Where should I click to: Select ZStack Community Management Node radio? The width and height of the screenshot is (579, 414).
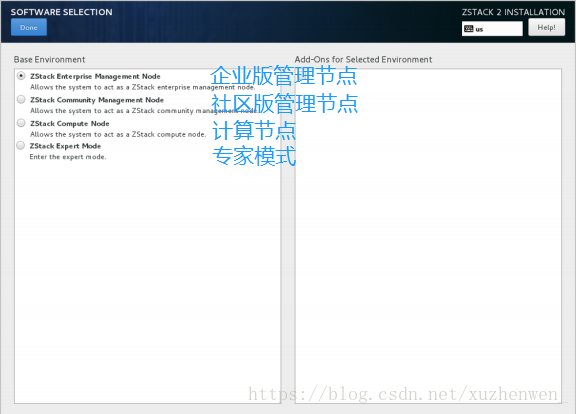coord(21,99)
